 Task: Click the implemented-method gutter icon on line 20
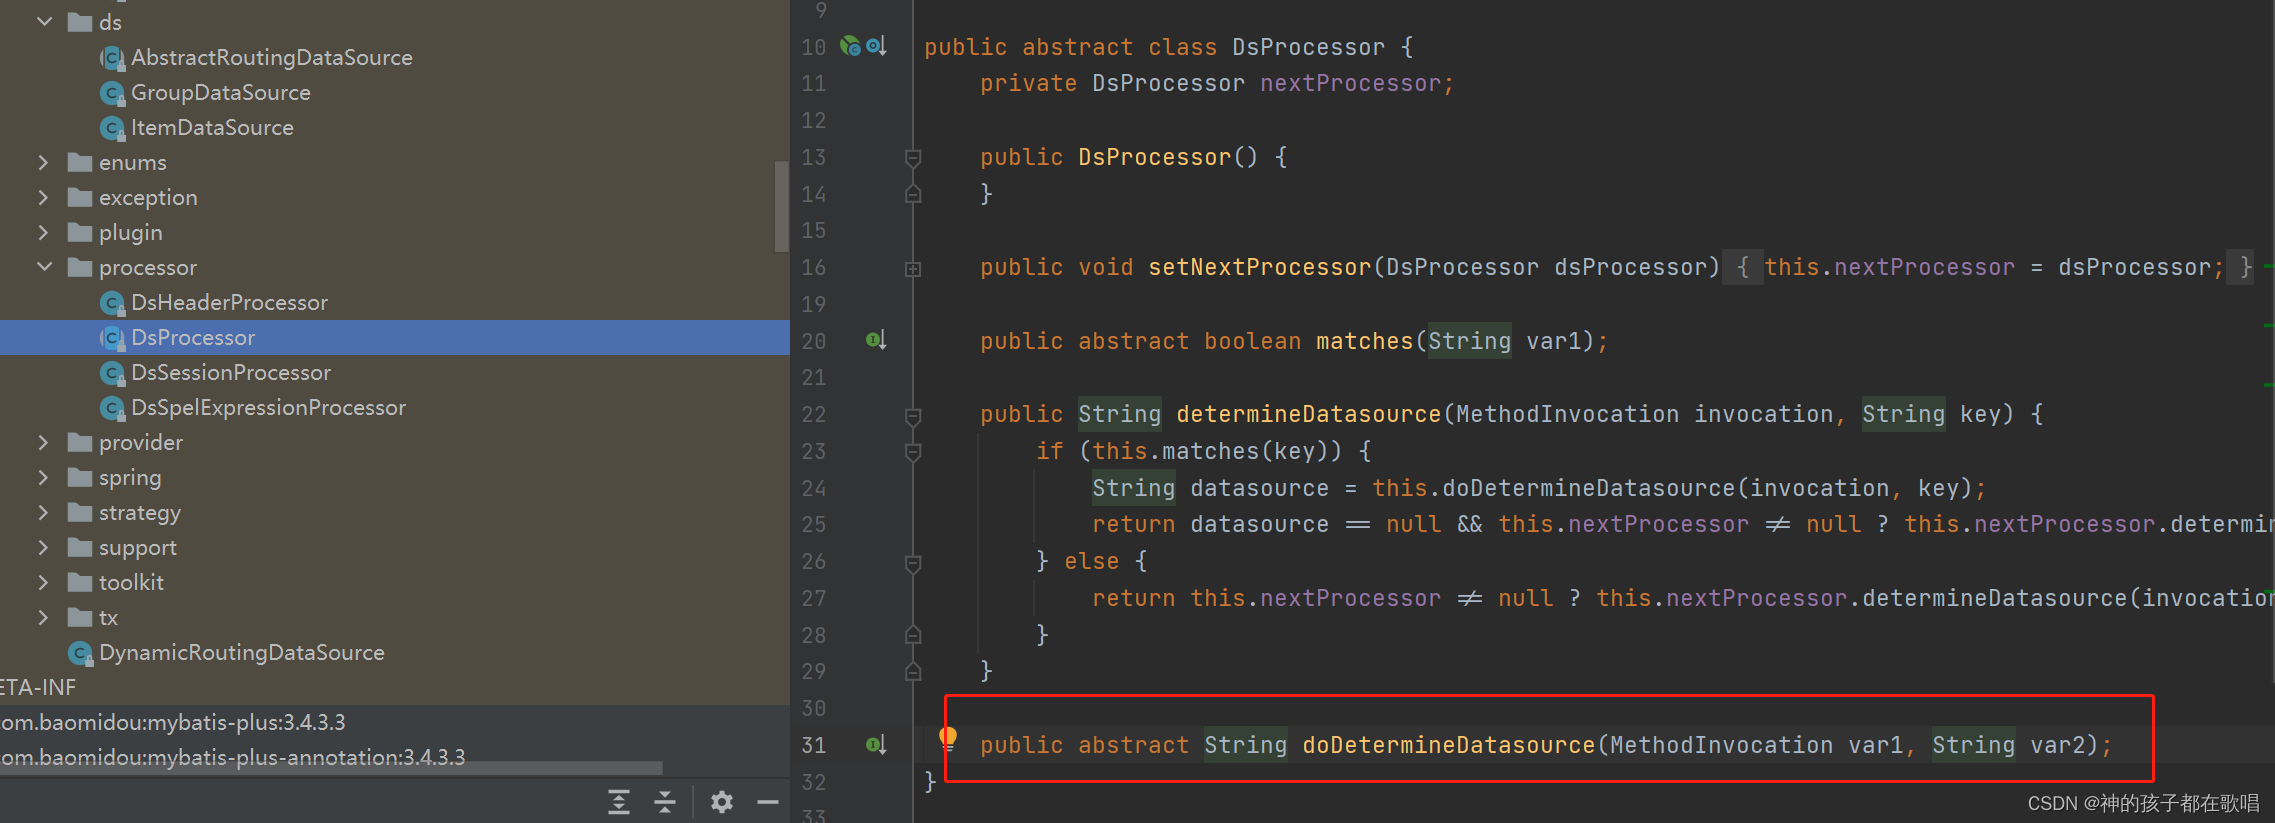[876, 340]
